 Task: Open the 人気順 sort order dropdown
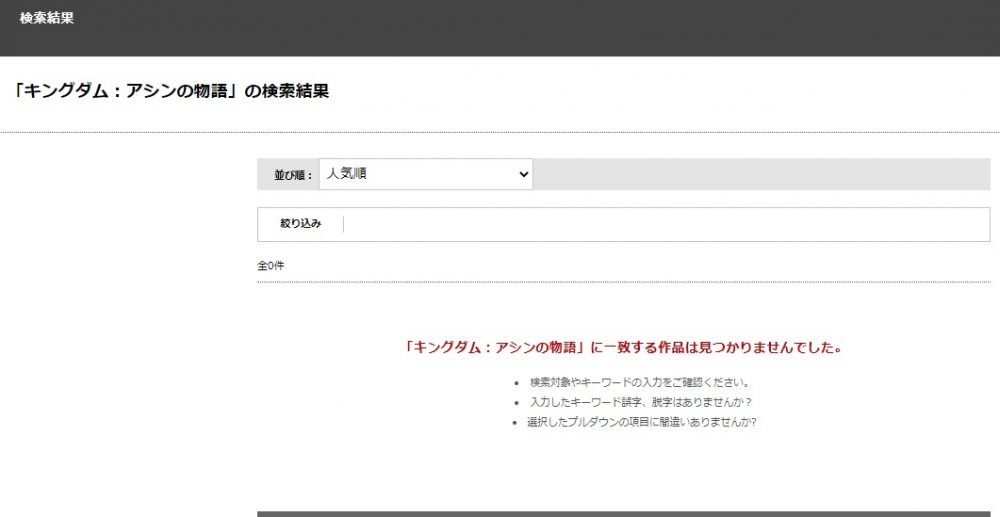[x=426, y=174]
